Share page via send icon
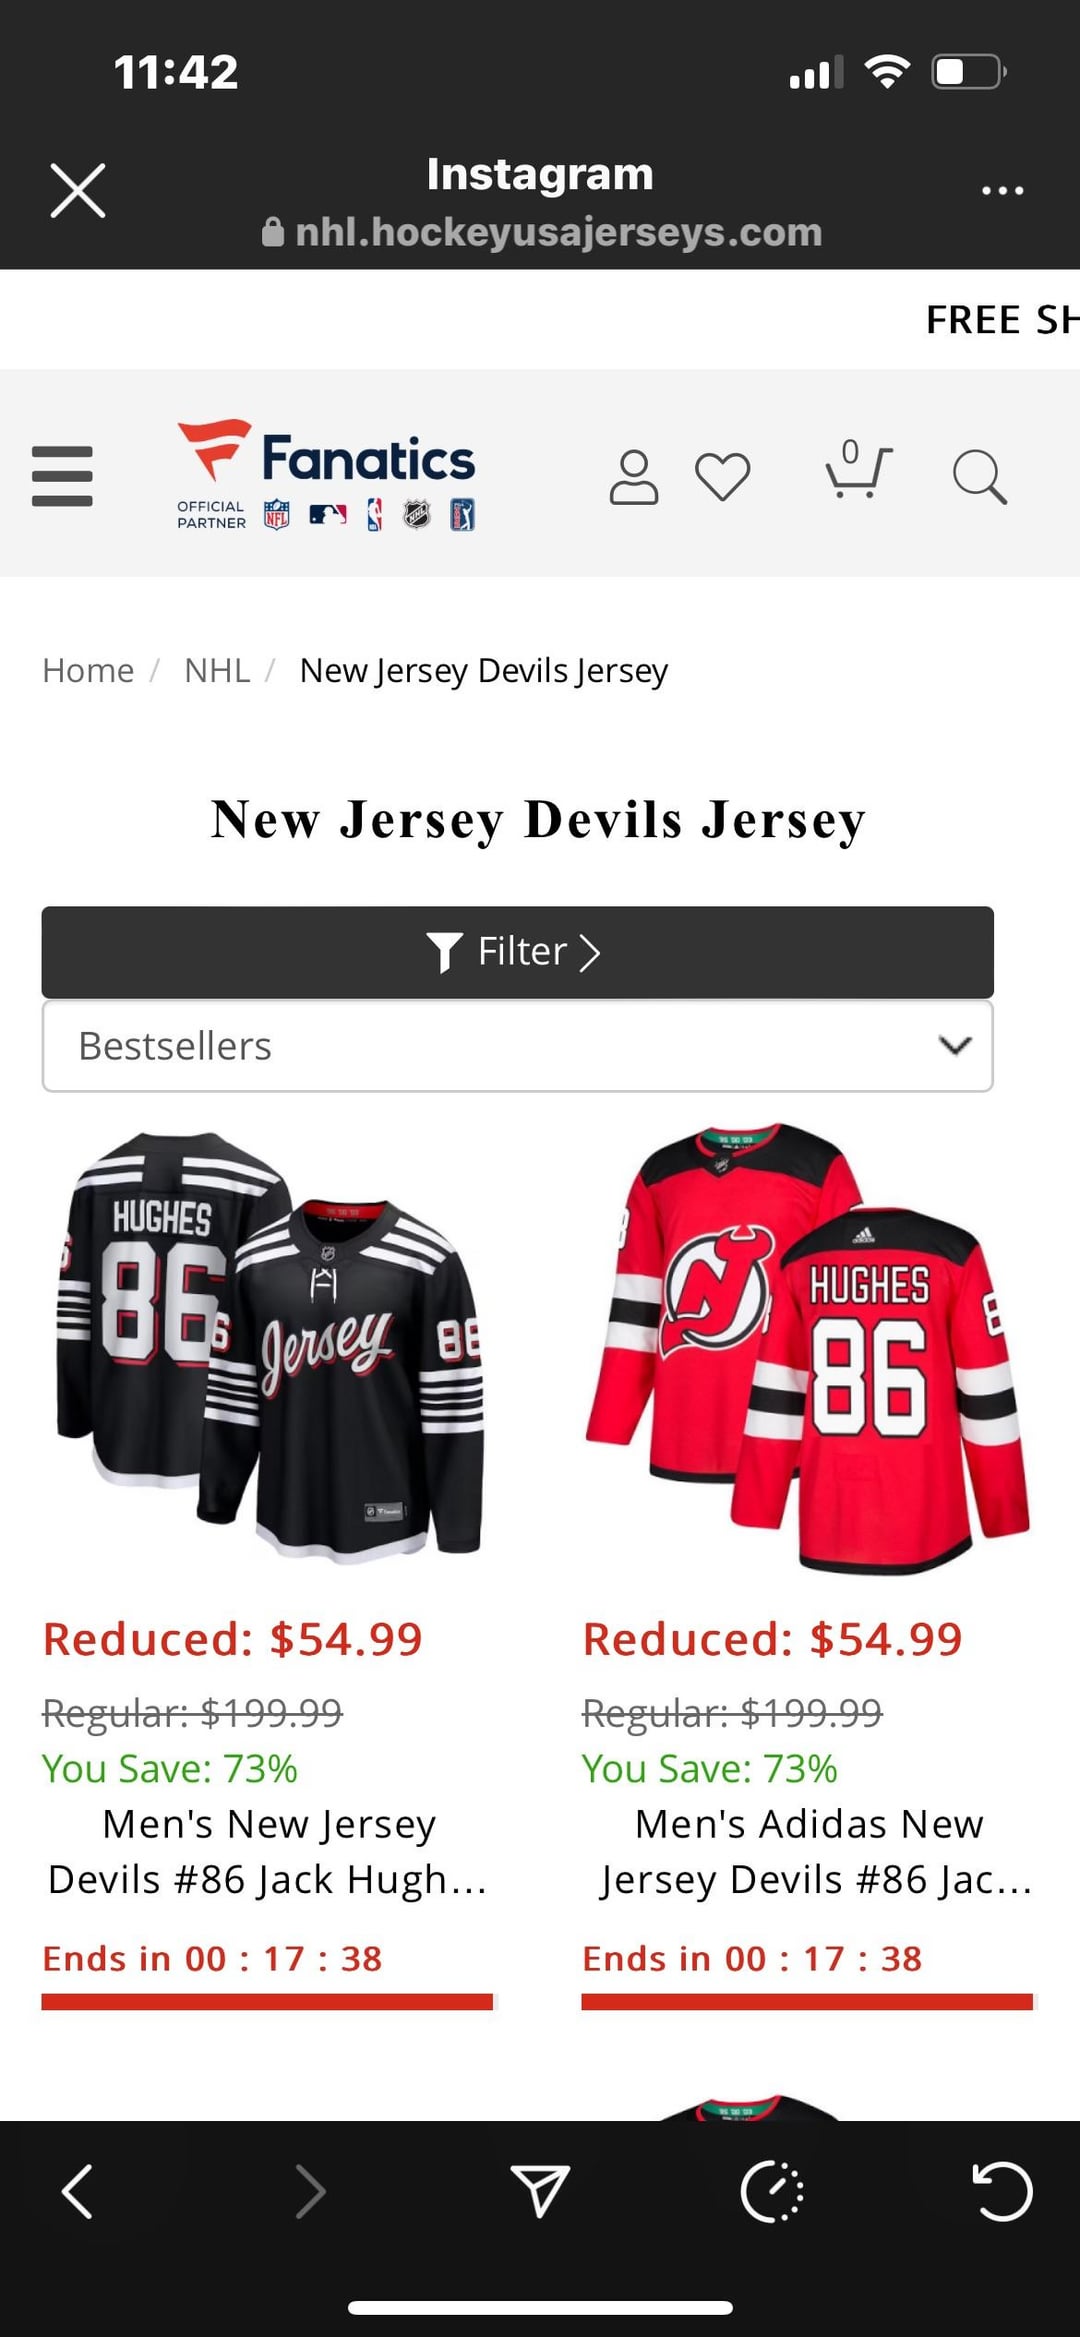 pos(540,2191)
